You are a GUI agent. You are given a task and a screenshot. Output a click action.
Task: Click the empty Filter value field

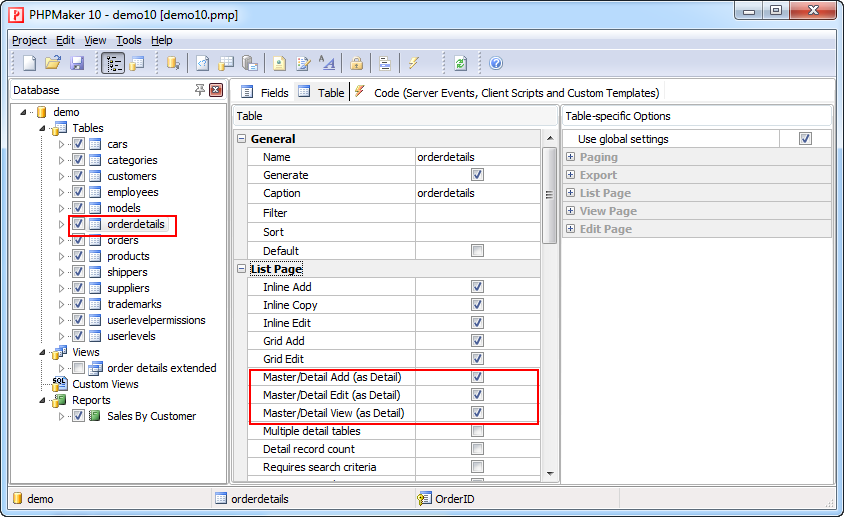click(477, 213)
